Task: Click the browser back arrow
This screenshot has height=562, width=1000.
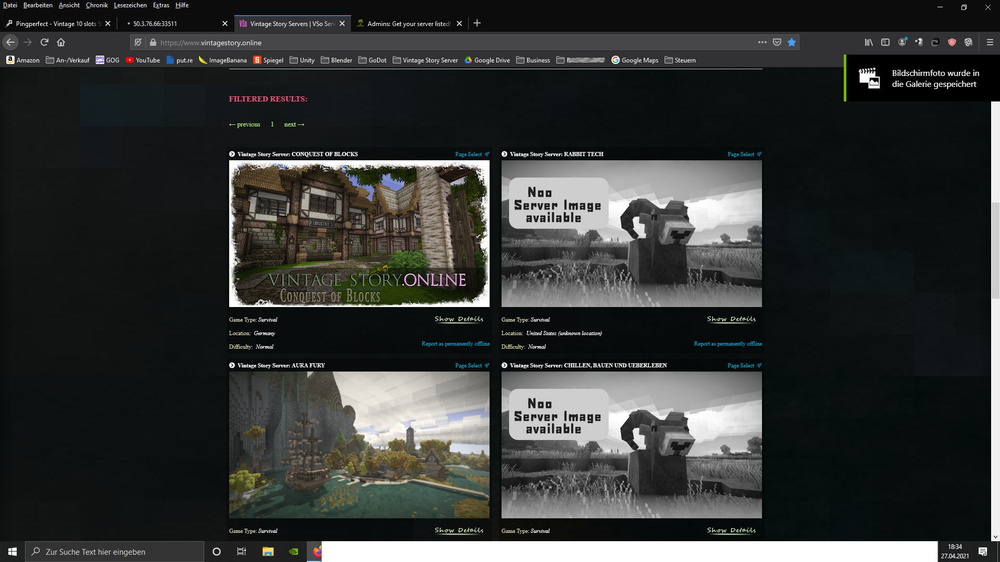Action: 10,42
